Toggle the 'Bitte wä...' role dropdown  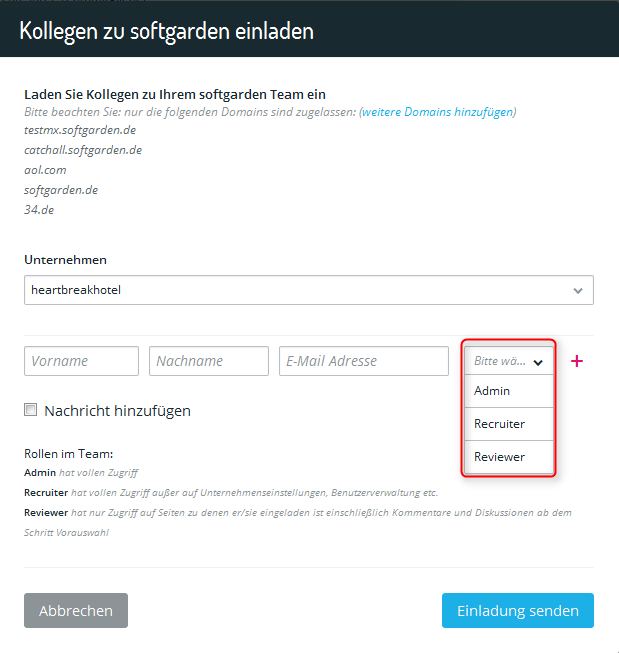[509, 361]
